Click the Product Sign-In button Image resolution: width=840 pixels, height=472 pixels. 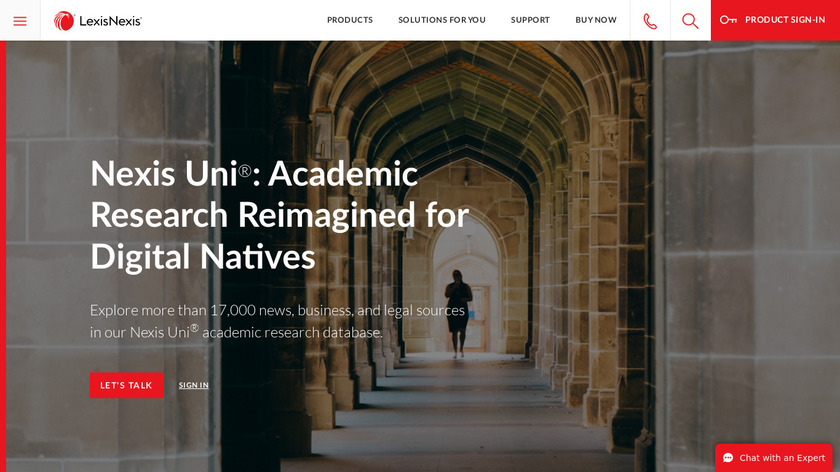click(x=775, y=20)
